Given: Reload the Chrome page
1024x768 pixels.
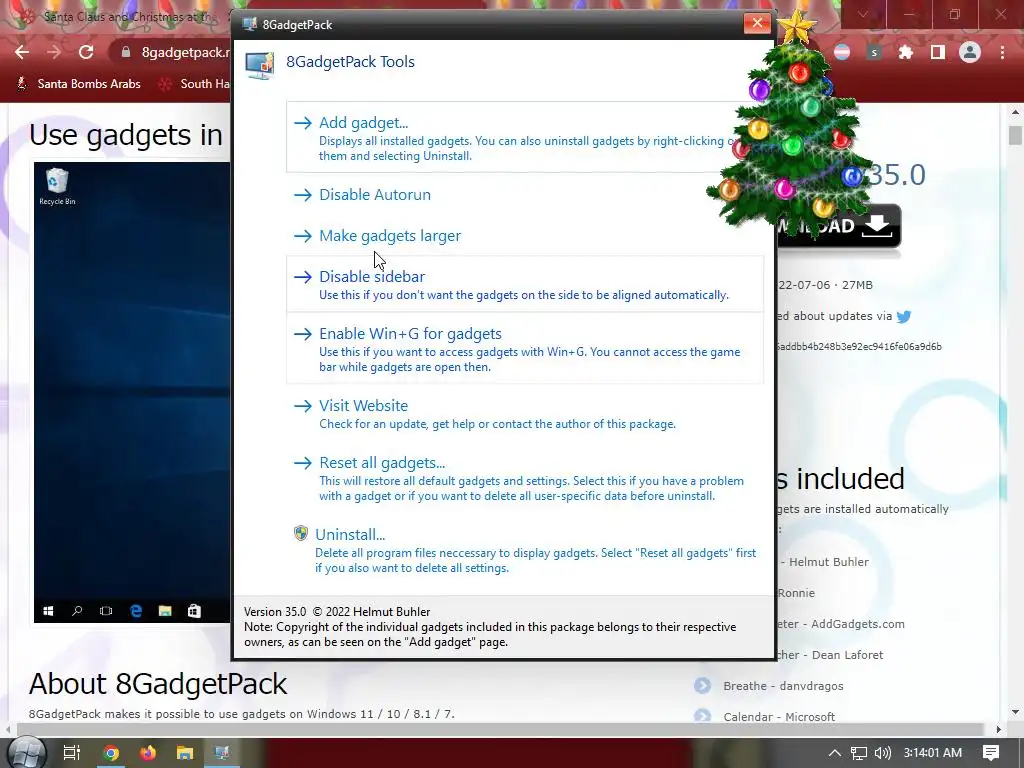Looking at the screenshot, I should click(86, 52).
